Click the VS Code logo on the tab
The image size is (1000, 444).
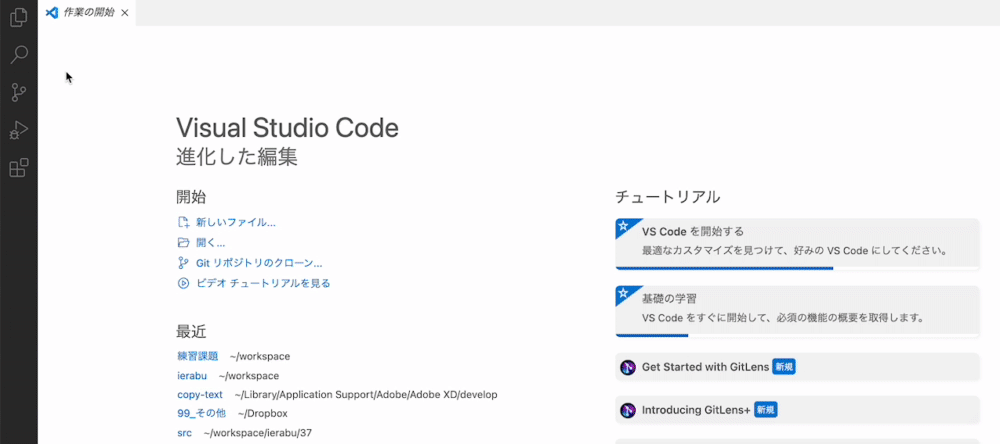[52, 13]
